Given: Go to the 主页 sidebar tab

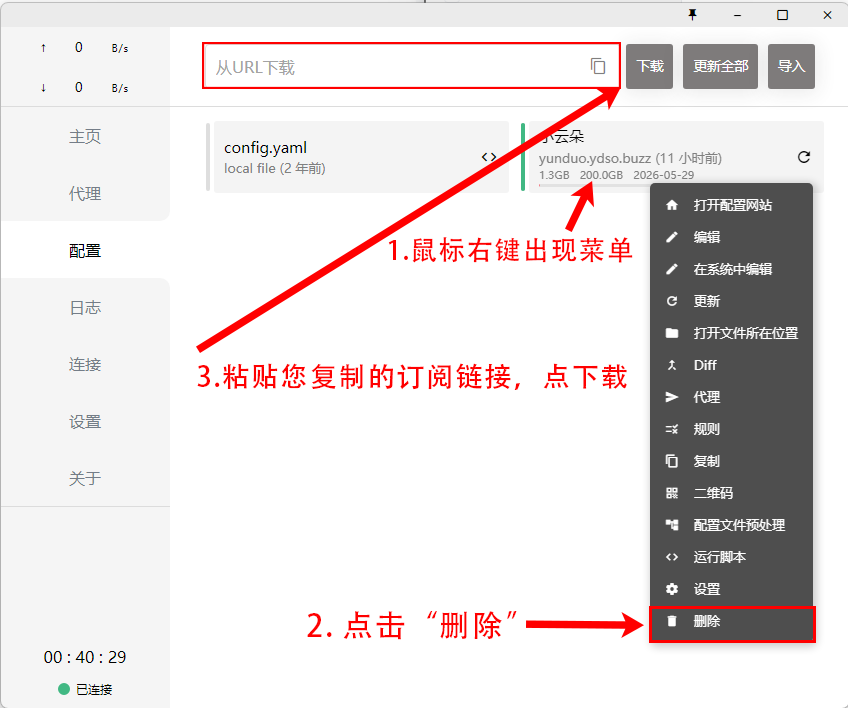Looking at the screenshot, I should point(85,137).
